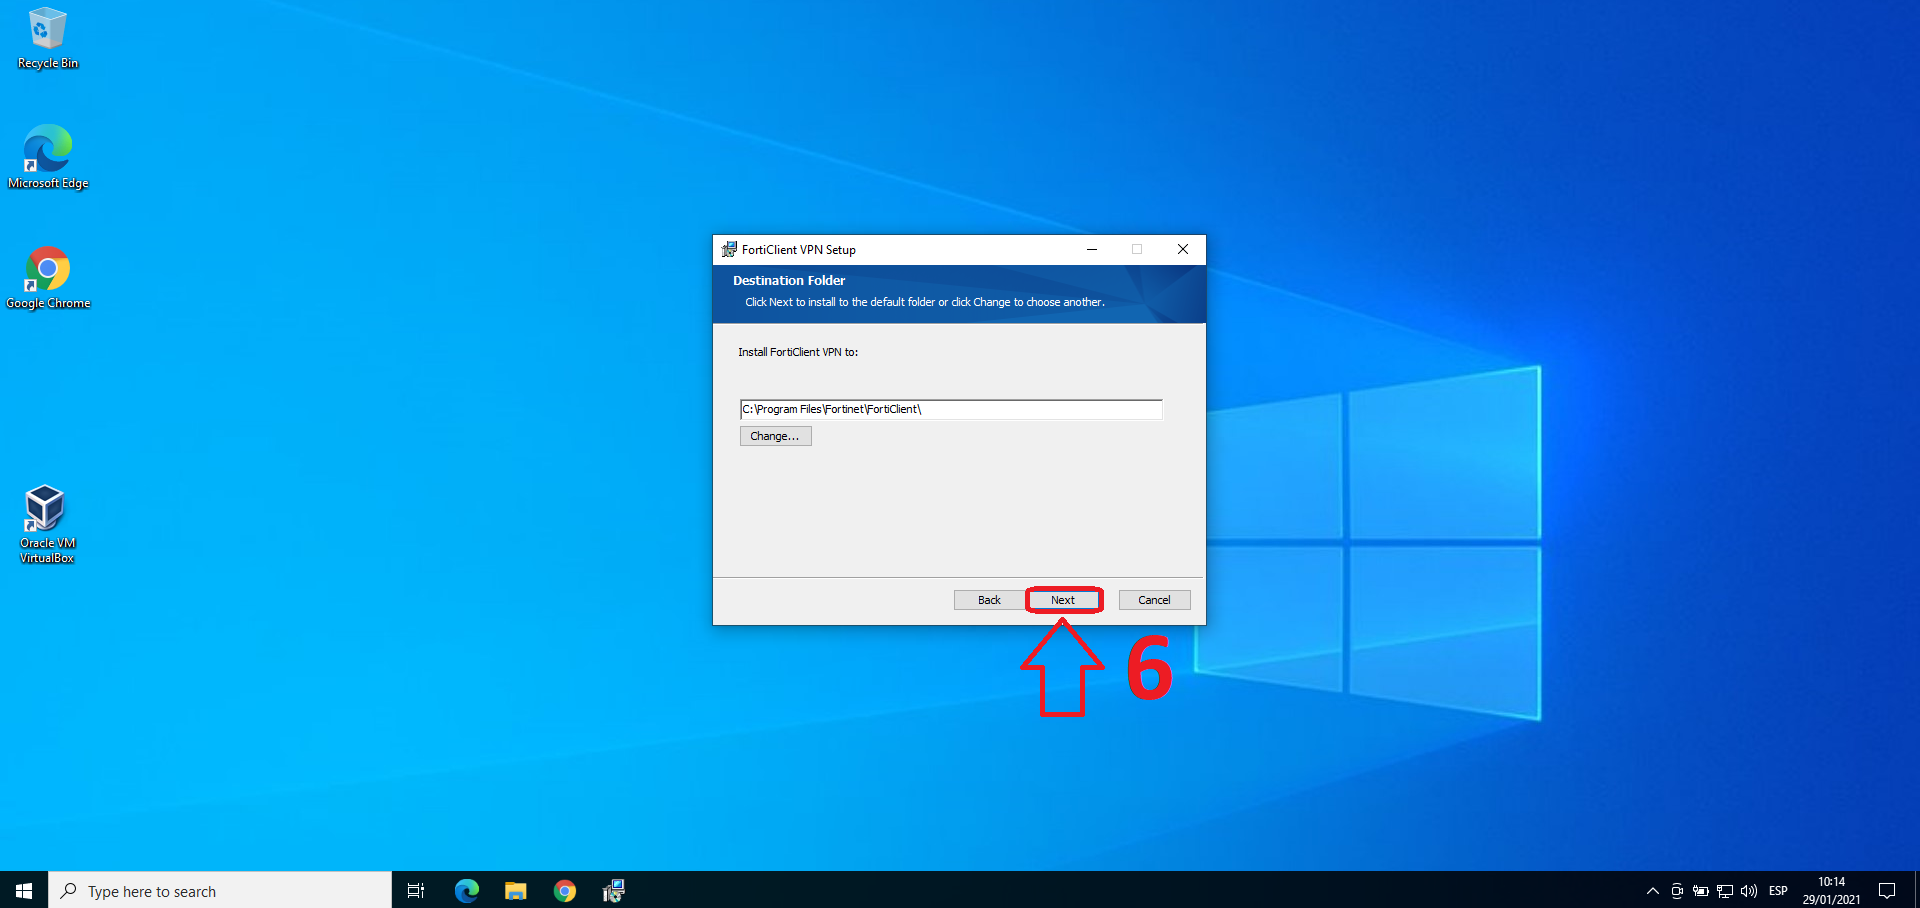Launch Edge from the taskbar

pos(466,890)
